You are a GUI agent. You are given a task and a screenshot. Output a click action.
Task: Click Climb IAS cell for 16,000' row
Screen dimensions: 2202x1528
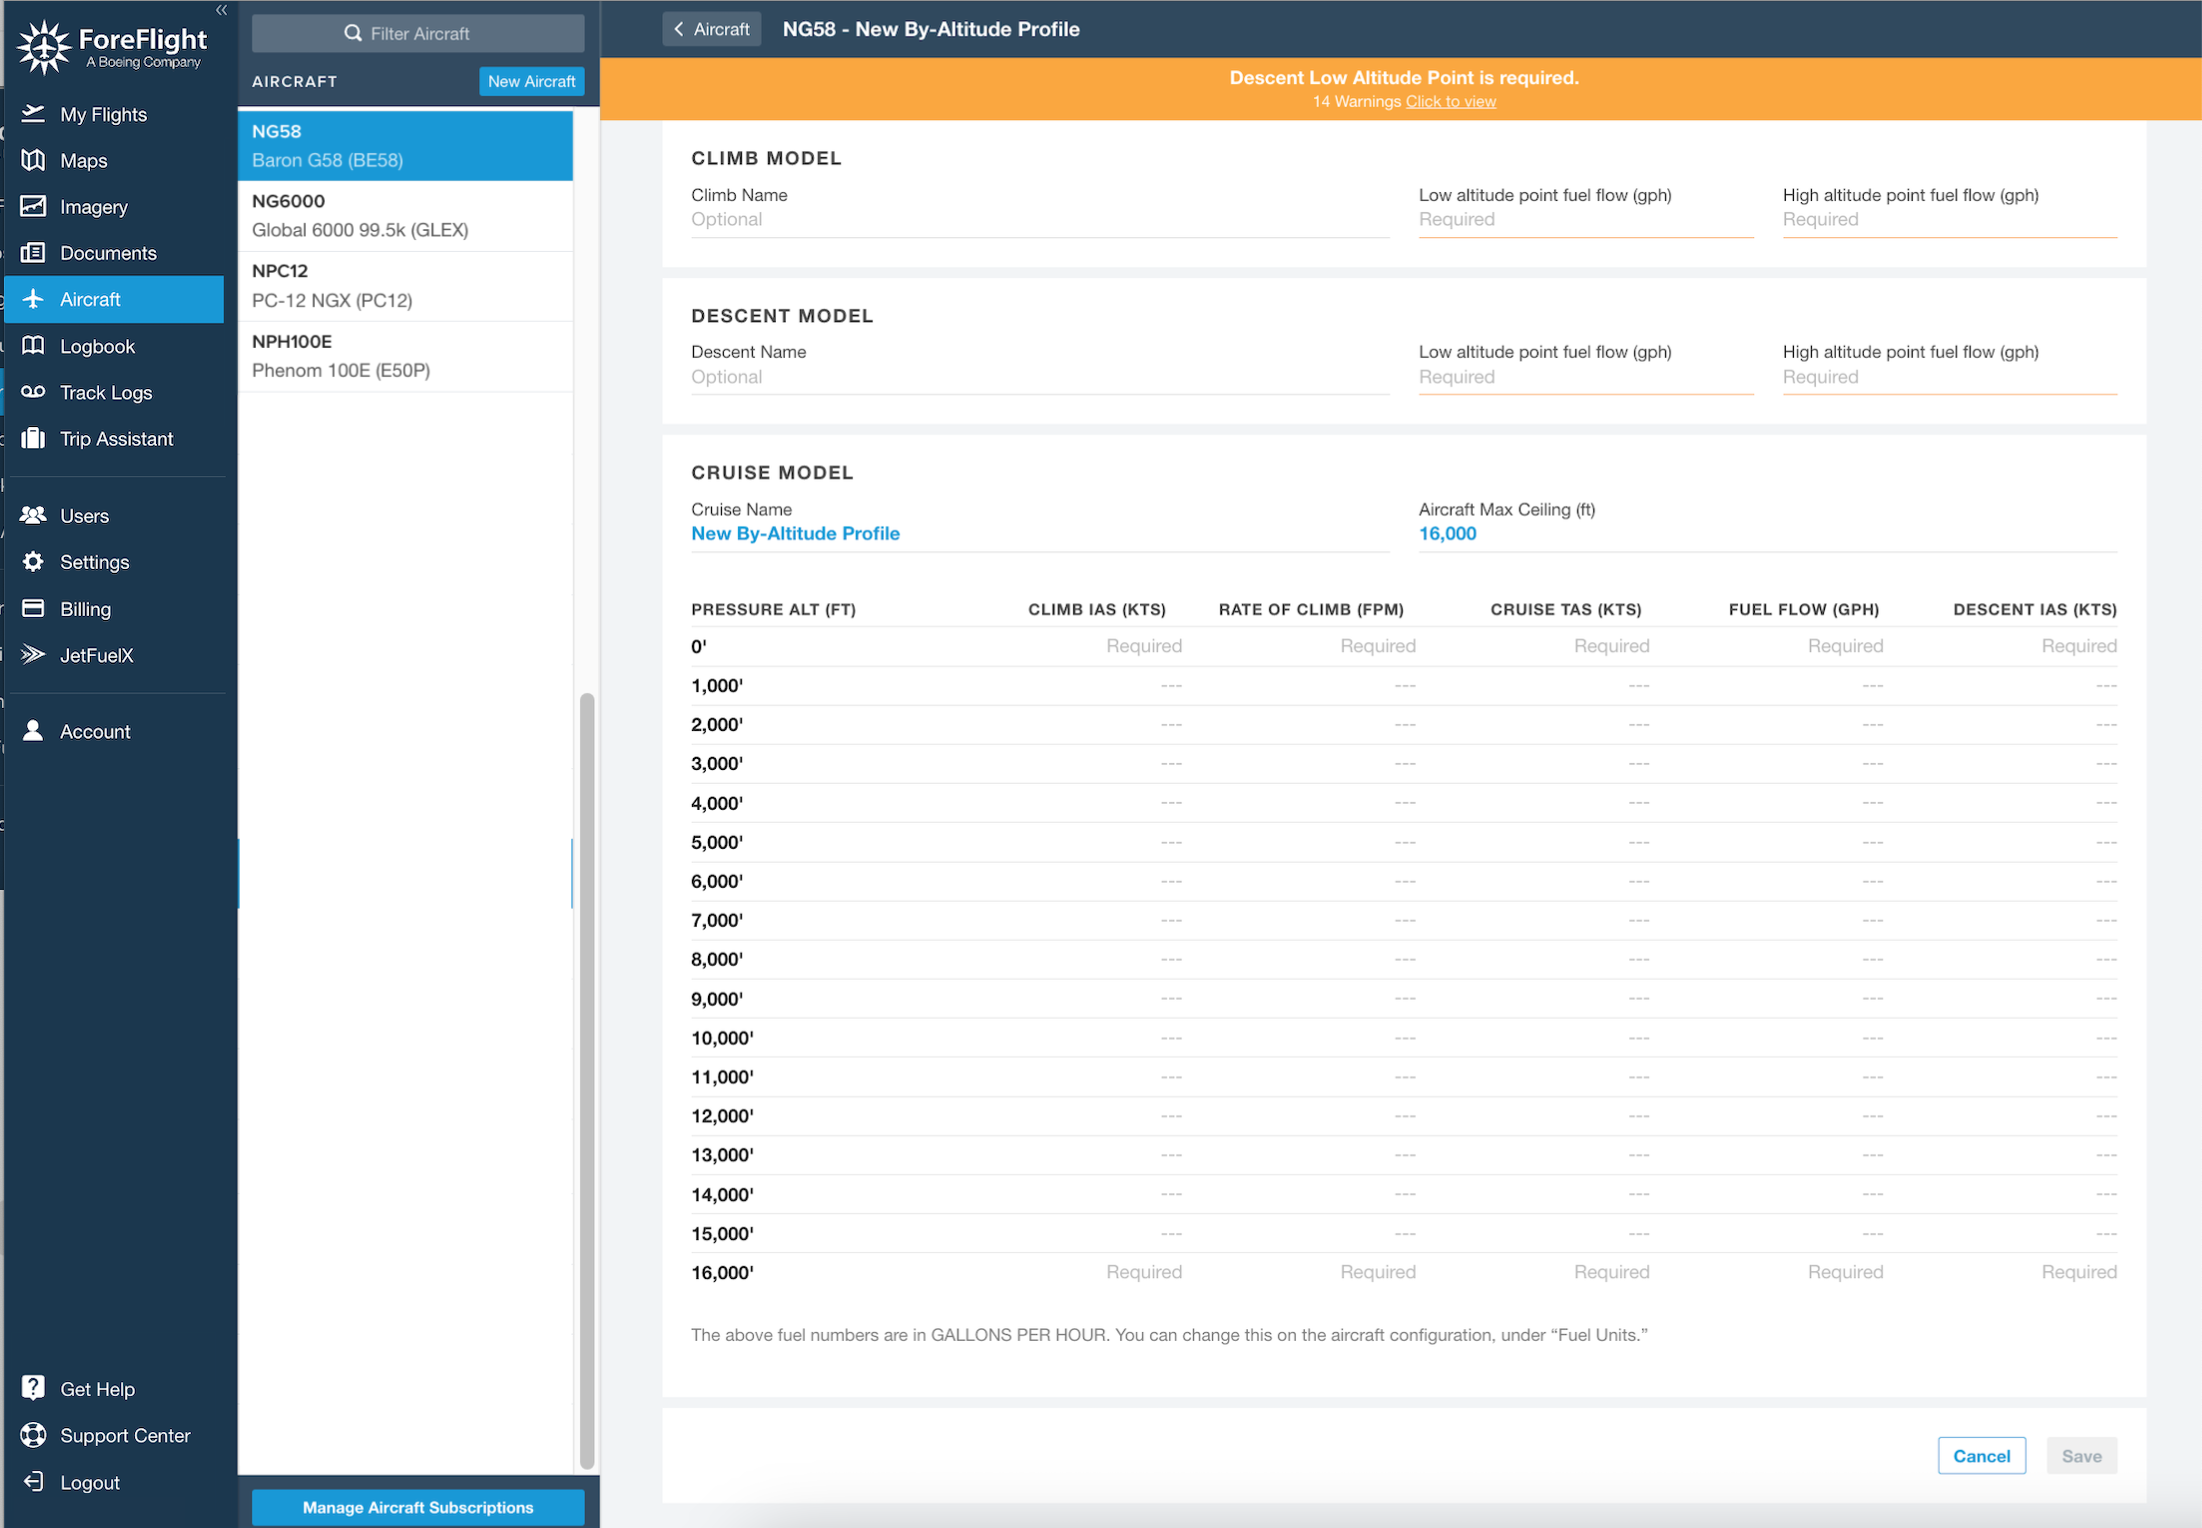[1144, 1272]
